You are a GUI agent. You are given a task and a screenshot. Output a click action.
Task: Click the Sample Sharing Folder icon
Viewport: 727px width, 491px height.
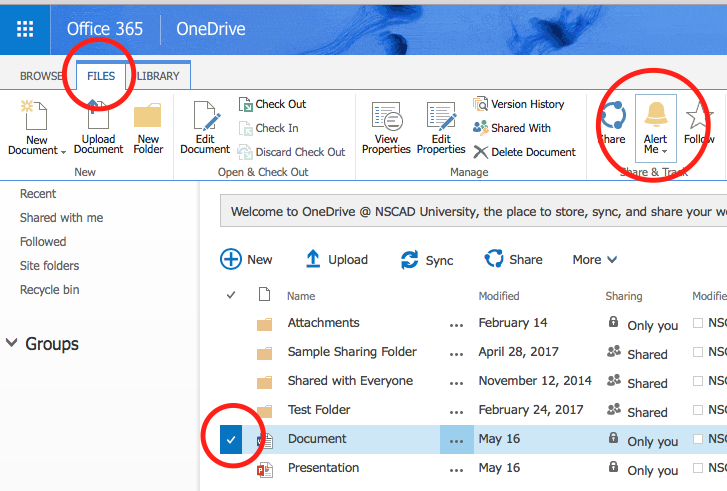(265, 353)
